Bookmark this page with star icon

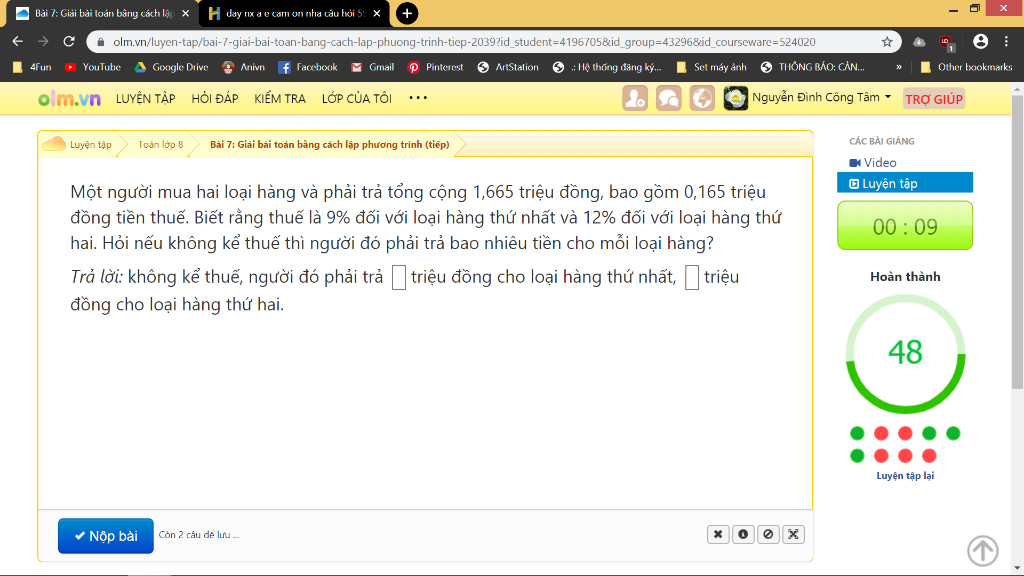click(887, 42)
